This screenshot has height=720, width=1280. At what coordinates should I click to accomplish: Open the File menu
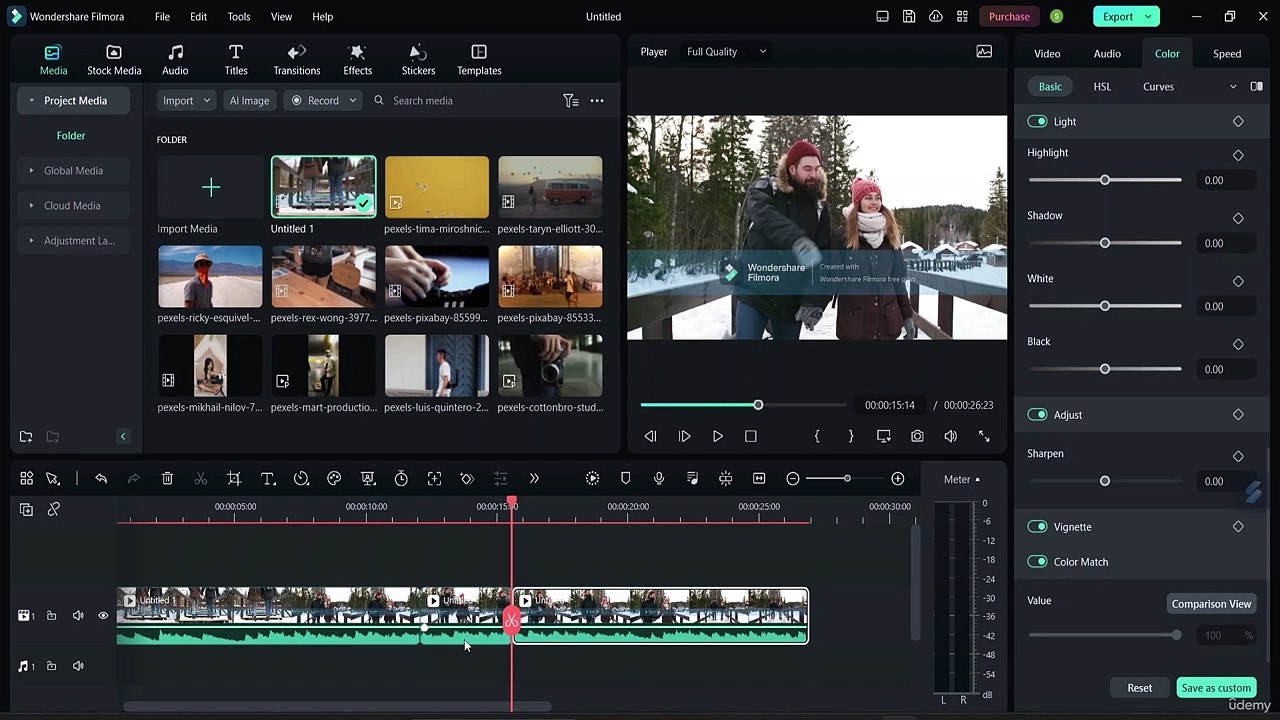pyautogui.click(x=162, y=16)
